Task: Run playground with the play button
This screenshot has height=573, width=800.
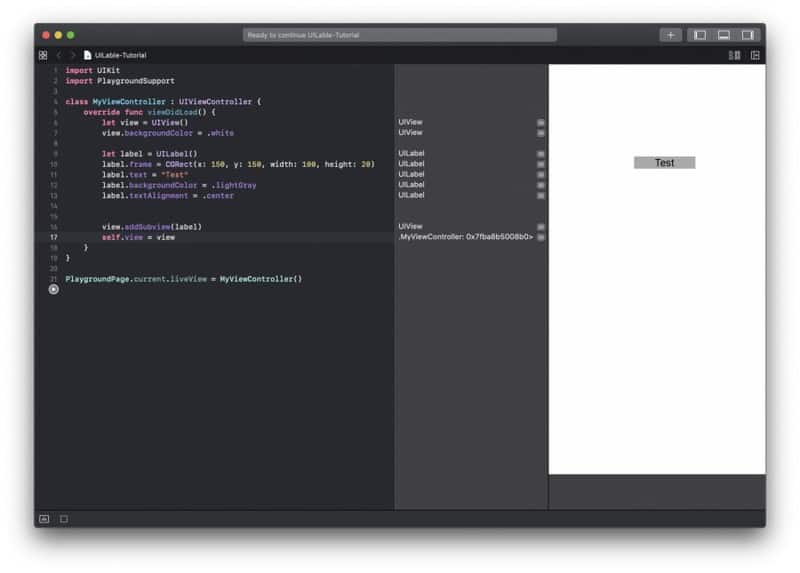Action: 54,289
